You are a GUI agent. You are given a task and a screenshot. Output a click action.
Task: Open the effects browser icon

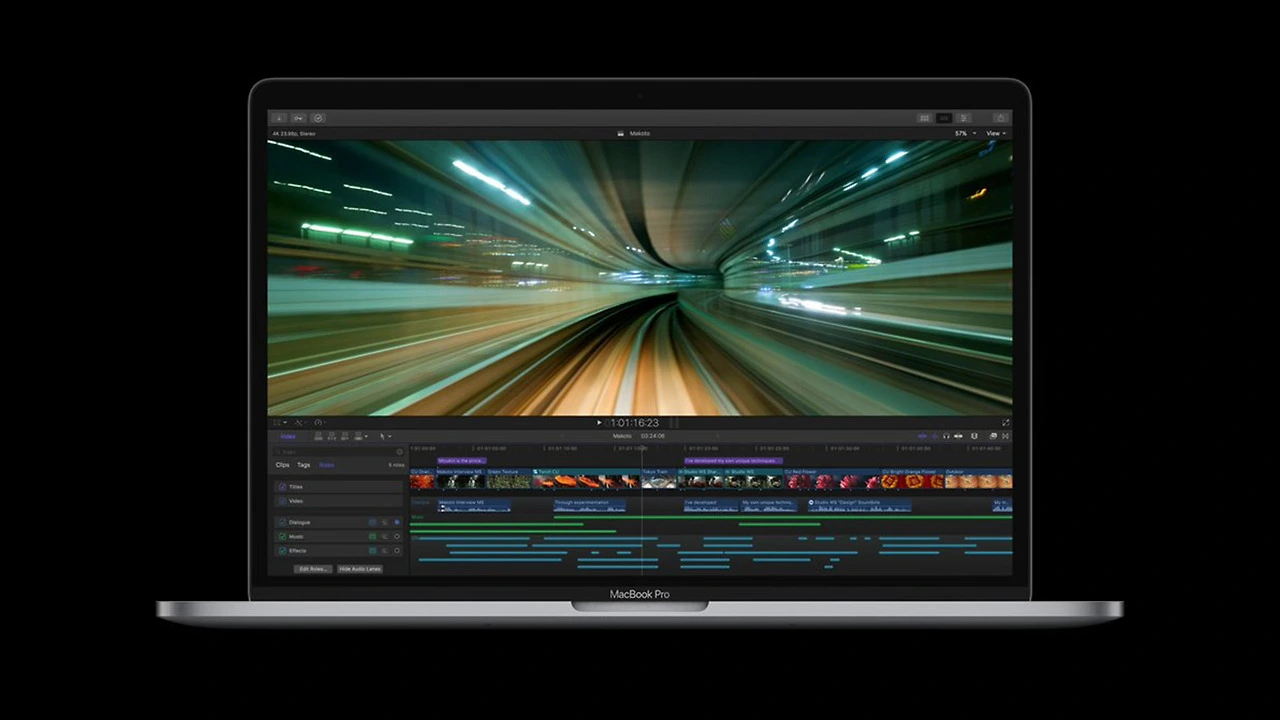point(993,436)
